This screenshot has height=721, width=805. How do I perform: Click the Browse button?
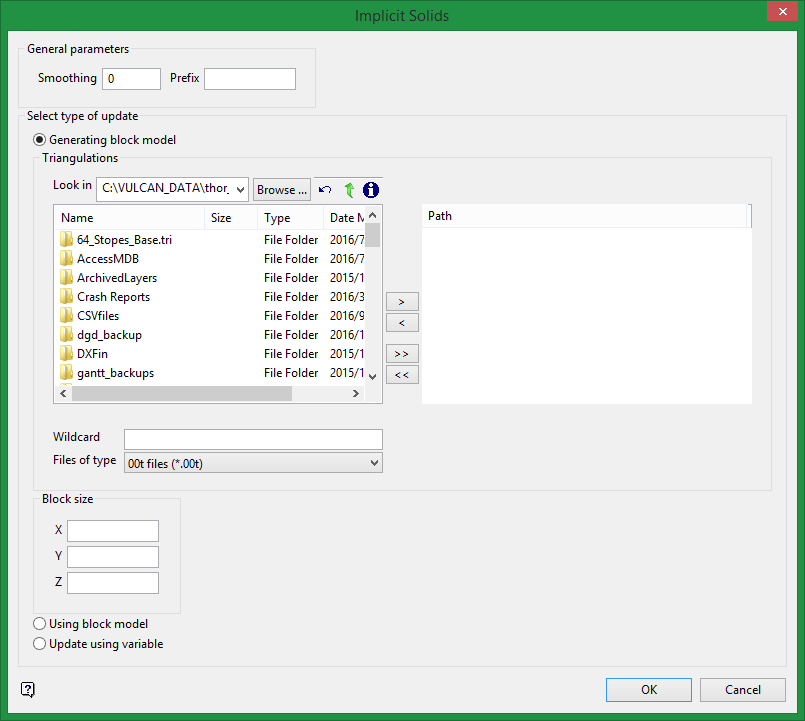(281, 190)
